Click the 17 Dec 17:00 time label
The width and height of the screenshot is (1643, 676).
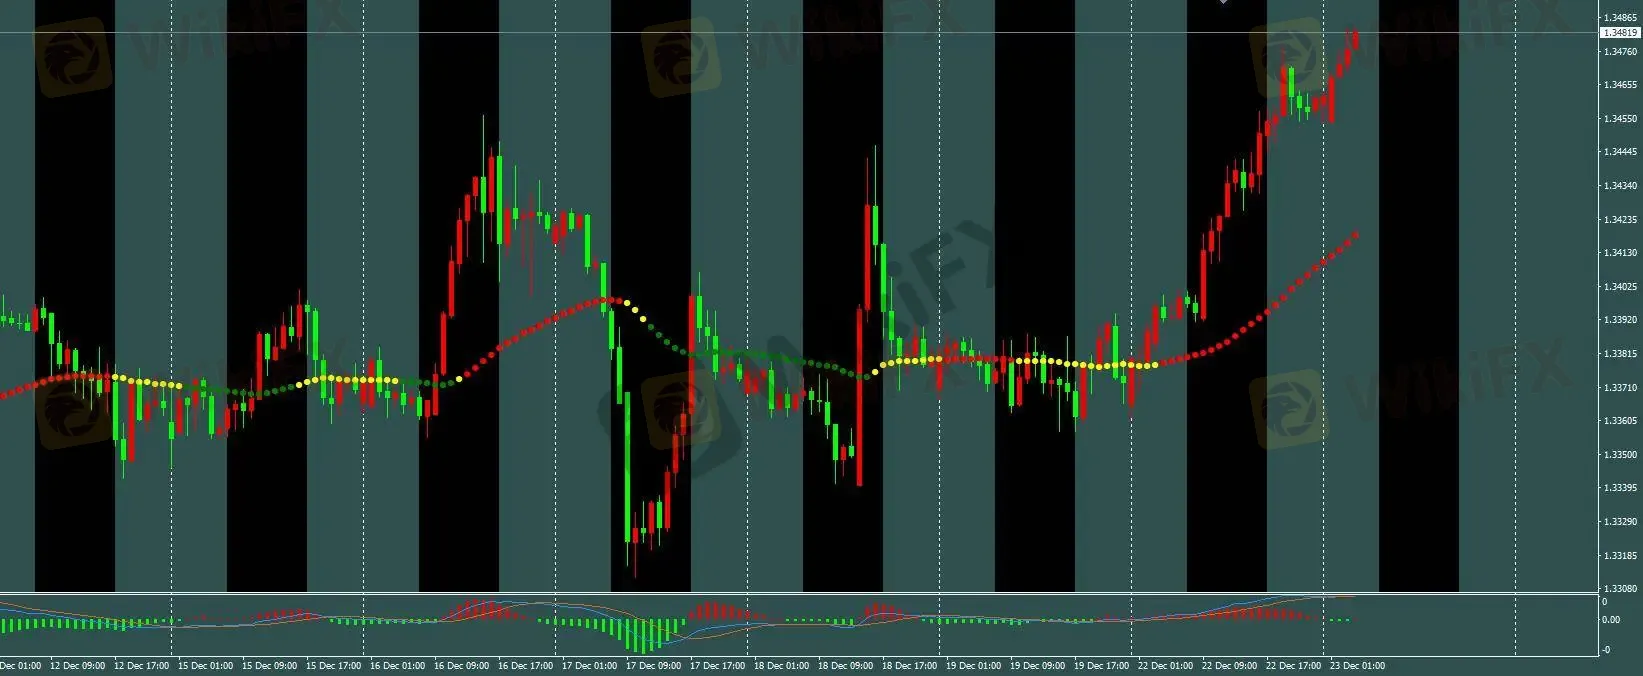point(717,665)
